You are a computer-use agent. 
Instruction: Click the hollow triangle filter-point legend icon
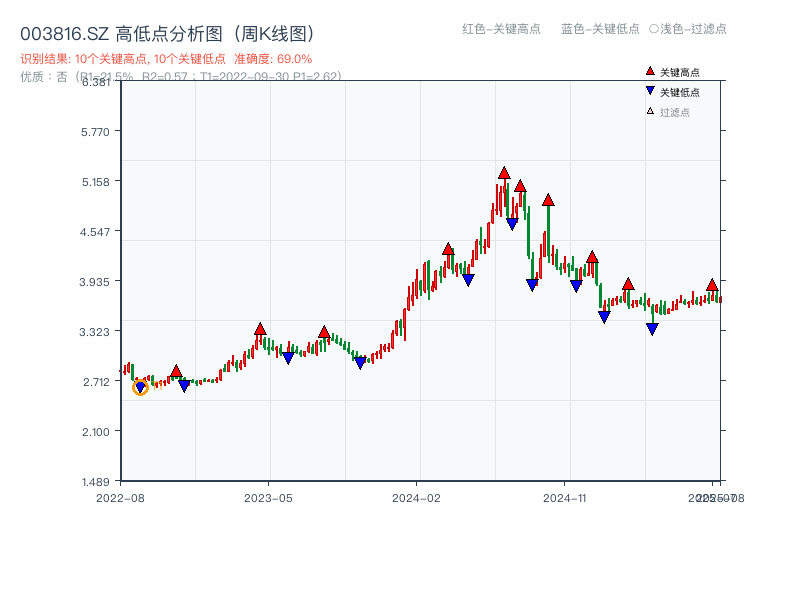650,111
